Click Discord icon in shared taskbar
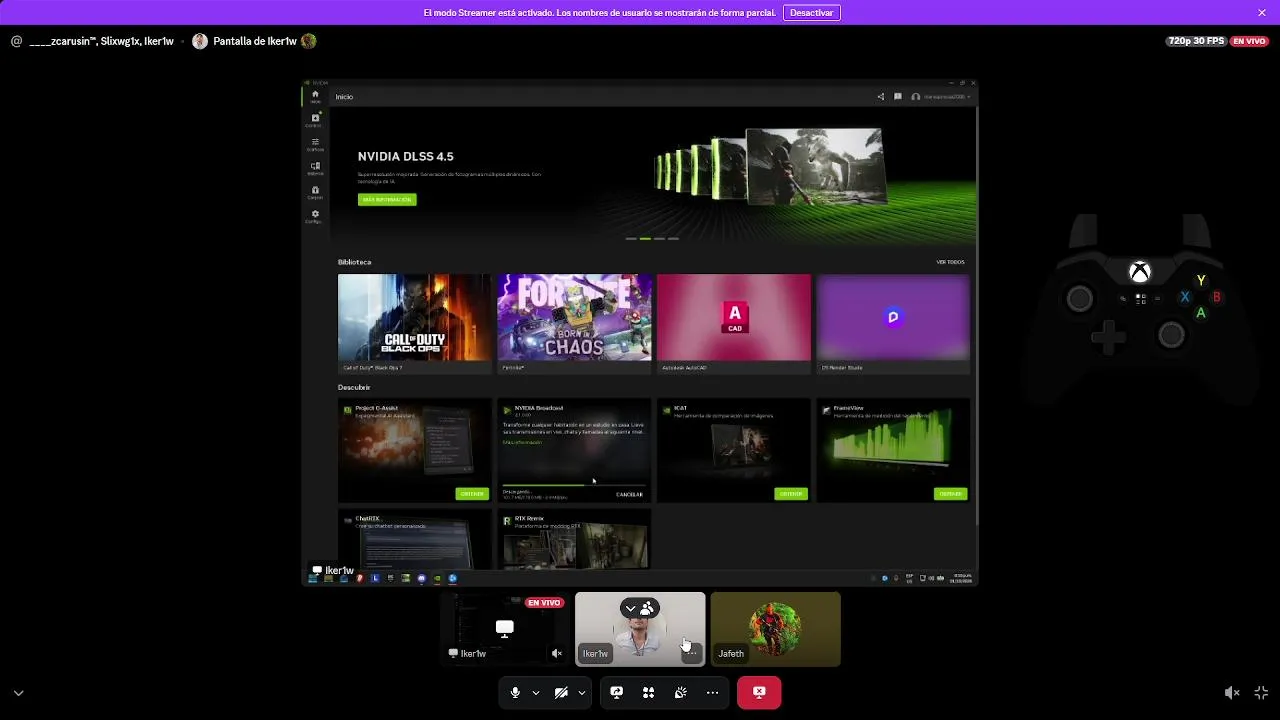The image size is (1280, 720). click(x=422, y=578)
